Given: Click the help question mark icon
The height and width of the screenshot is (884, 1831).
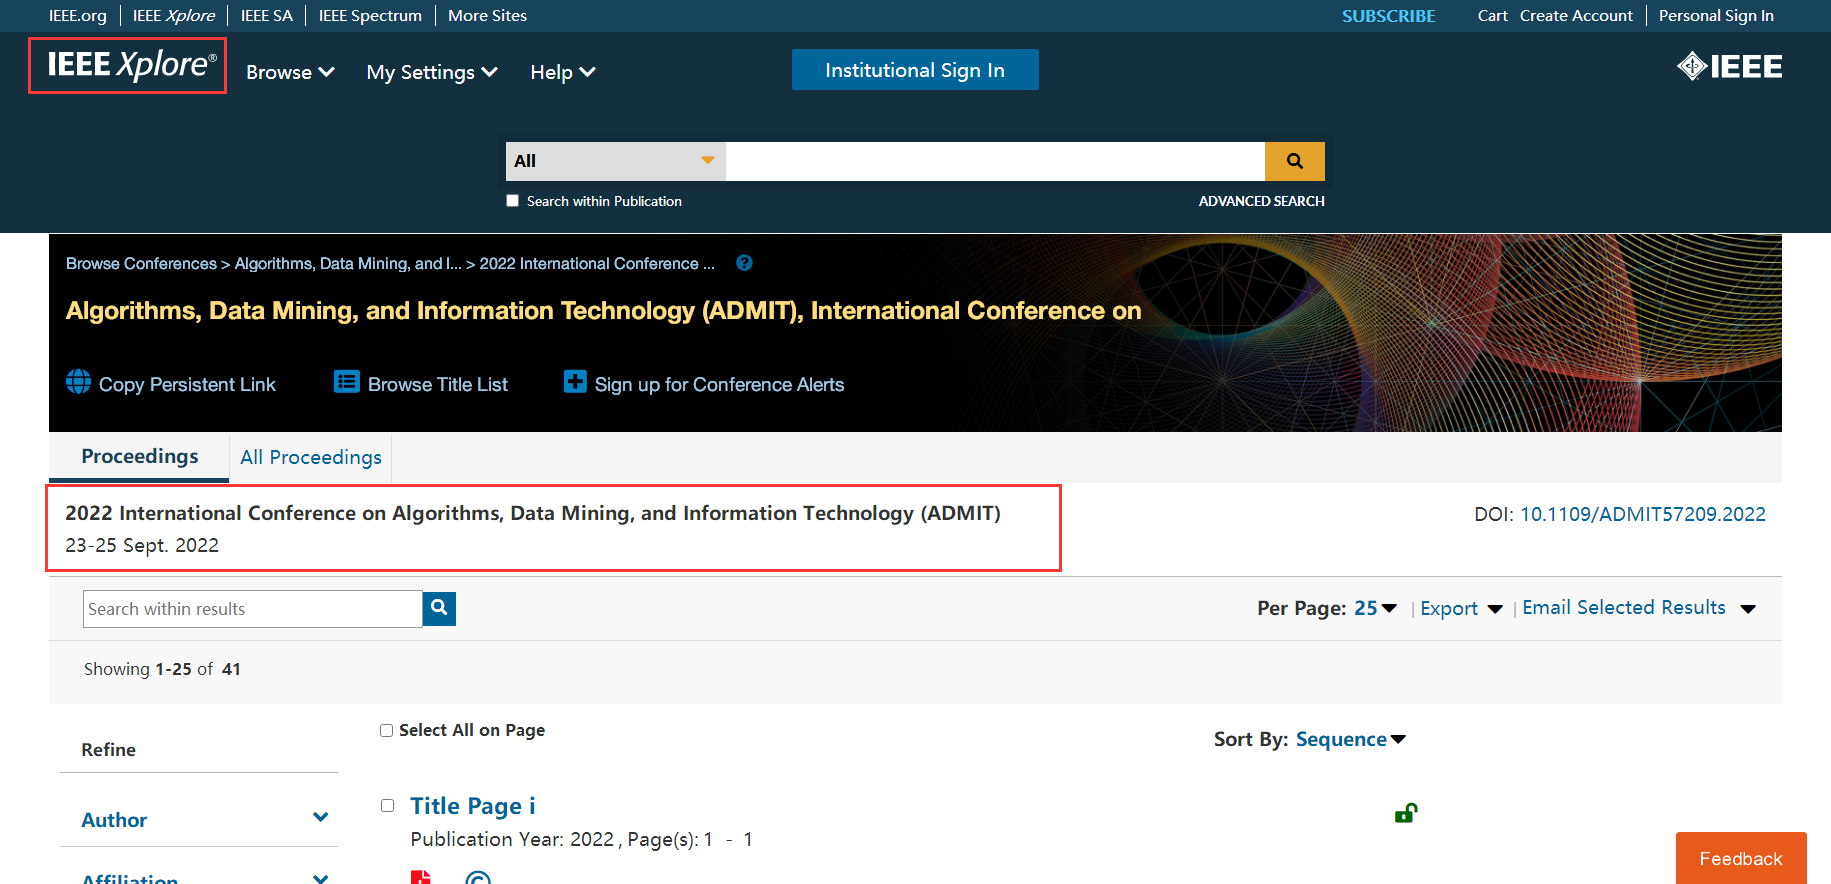Looking at the screenshot, I should (744, 263).
